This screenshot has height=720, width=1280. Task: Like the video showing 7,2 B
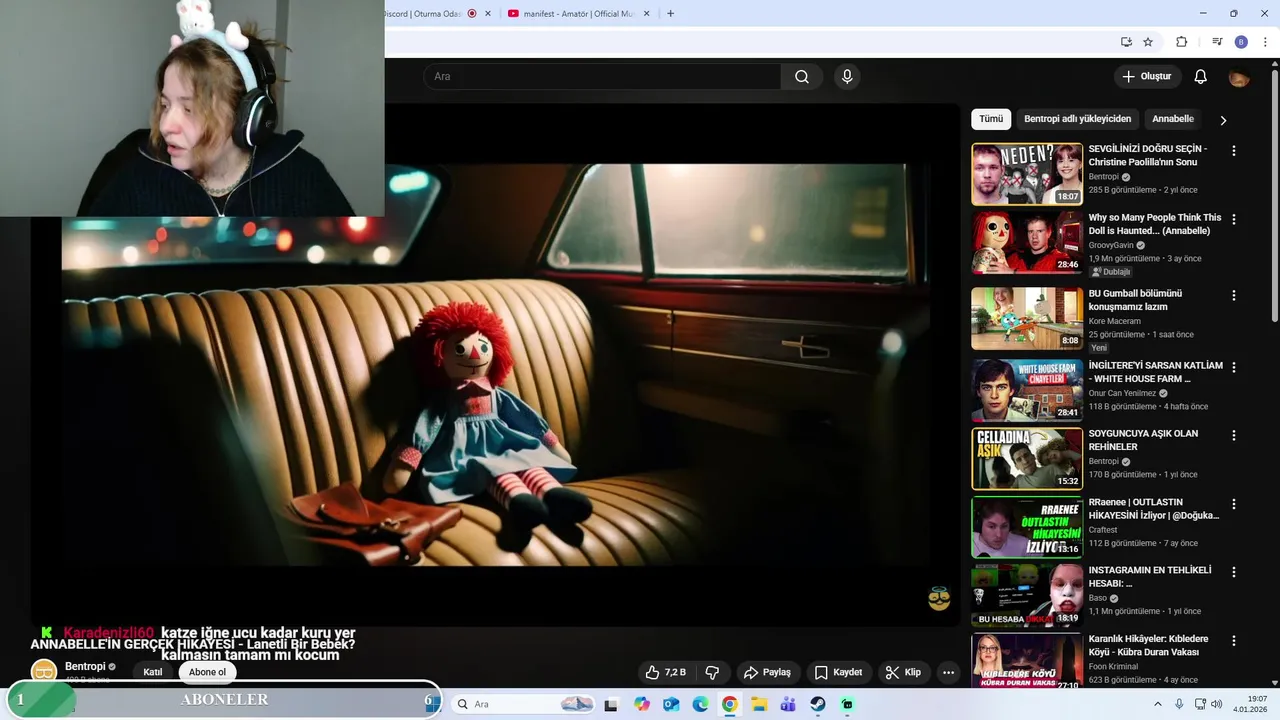(665, 672)
